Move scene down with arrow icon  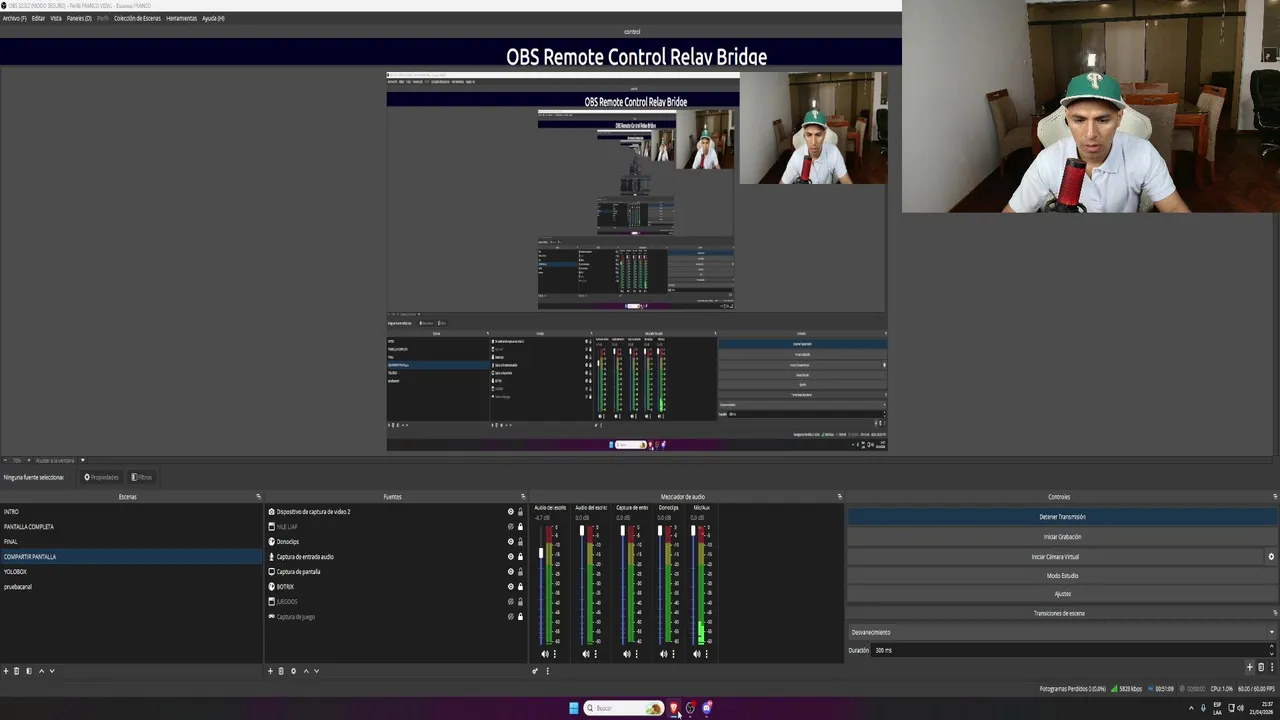point(52,671)
